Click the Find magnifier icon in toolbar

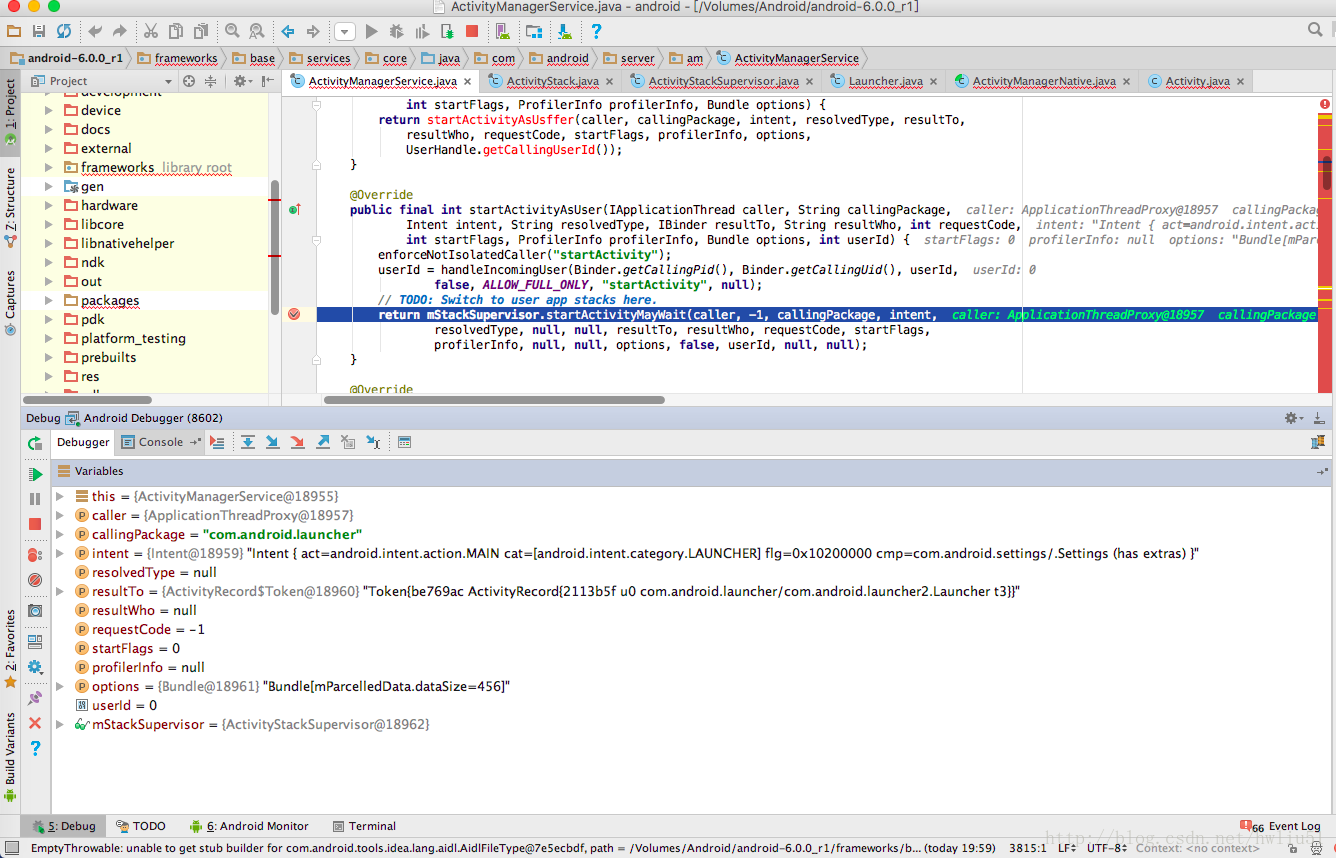232,32
